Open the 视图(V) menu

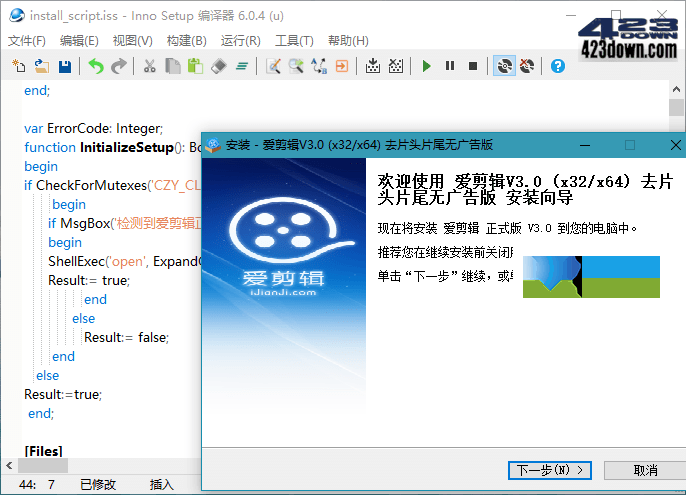click(x=133, y=41)
